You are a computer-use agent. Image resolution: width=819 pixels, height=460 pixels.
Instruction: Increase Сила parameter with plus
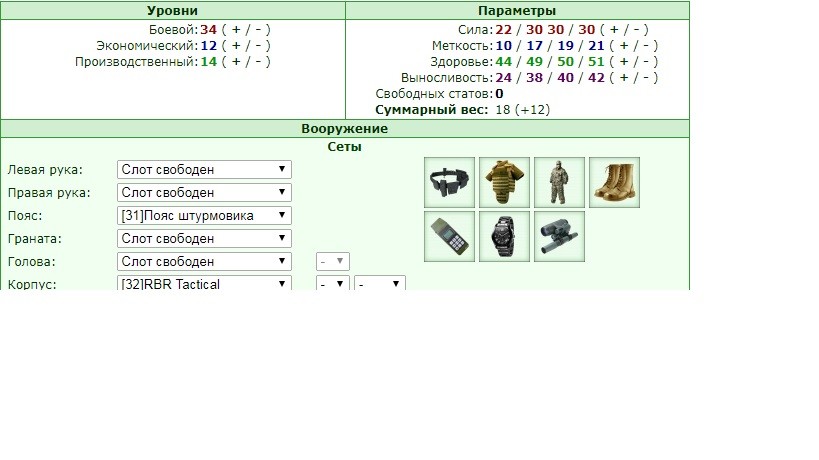pos(614,30)
